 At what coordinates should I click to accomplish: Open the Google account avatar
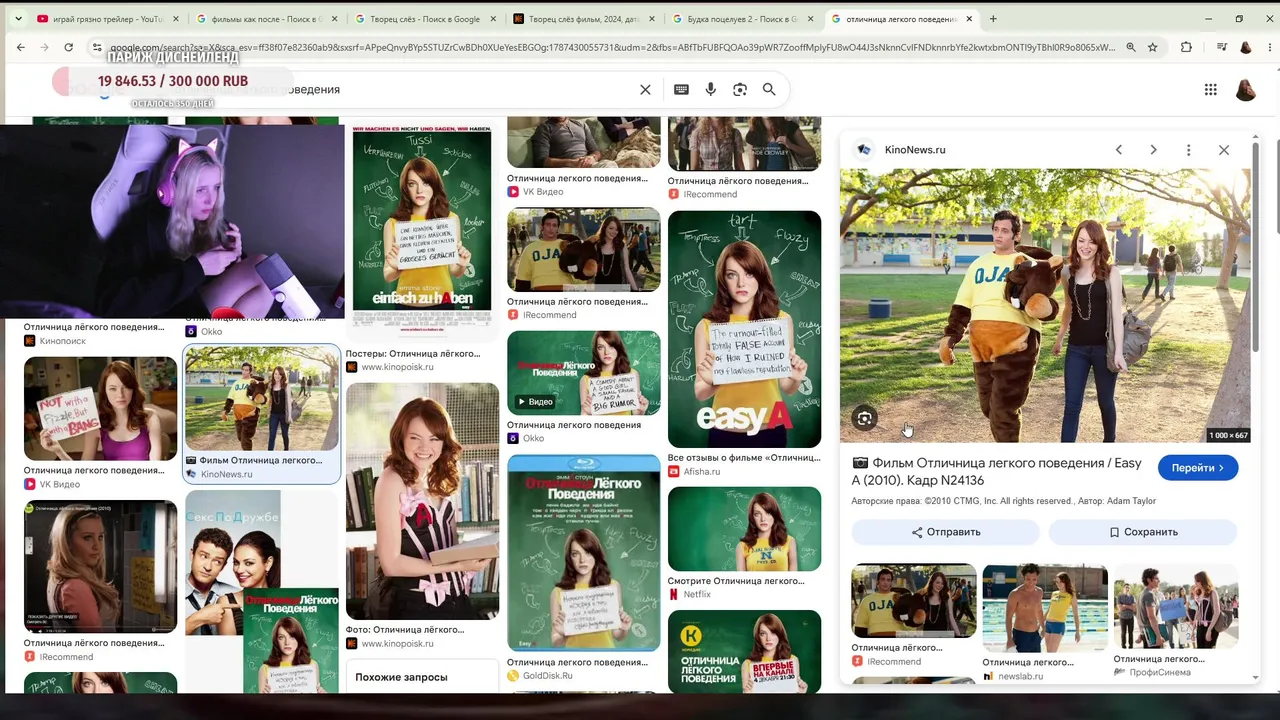1246,90
